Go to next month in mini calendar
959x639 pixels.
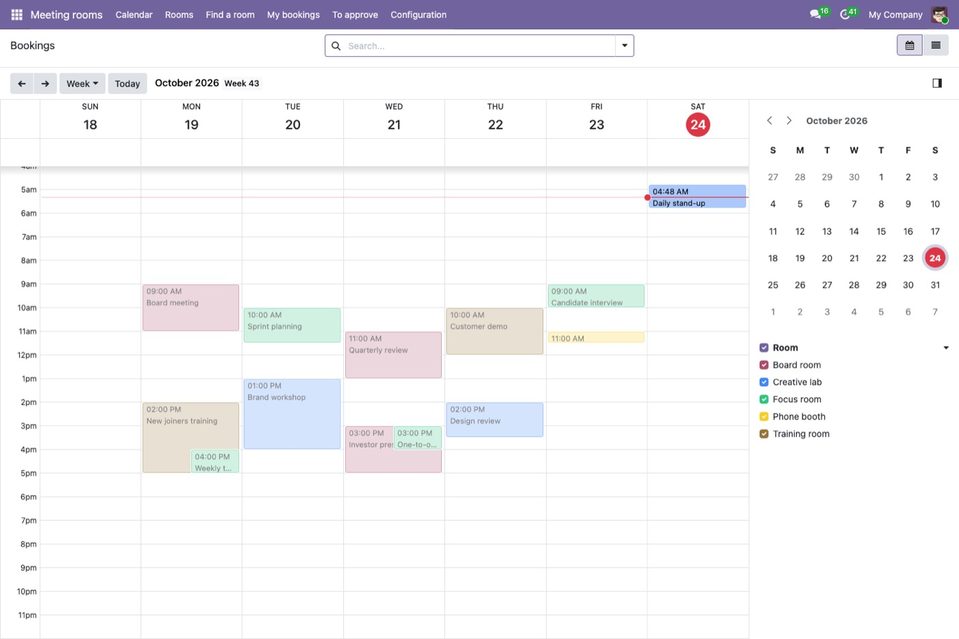[789, 120]
